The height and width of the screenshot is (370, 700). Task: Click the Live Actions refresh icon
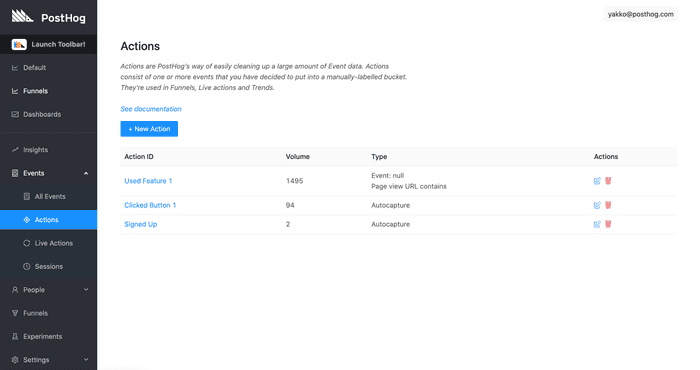[x=27, y=243]
